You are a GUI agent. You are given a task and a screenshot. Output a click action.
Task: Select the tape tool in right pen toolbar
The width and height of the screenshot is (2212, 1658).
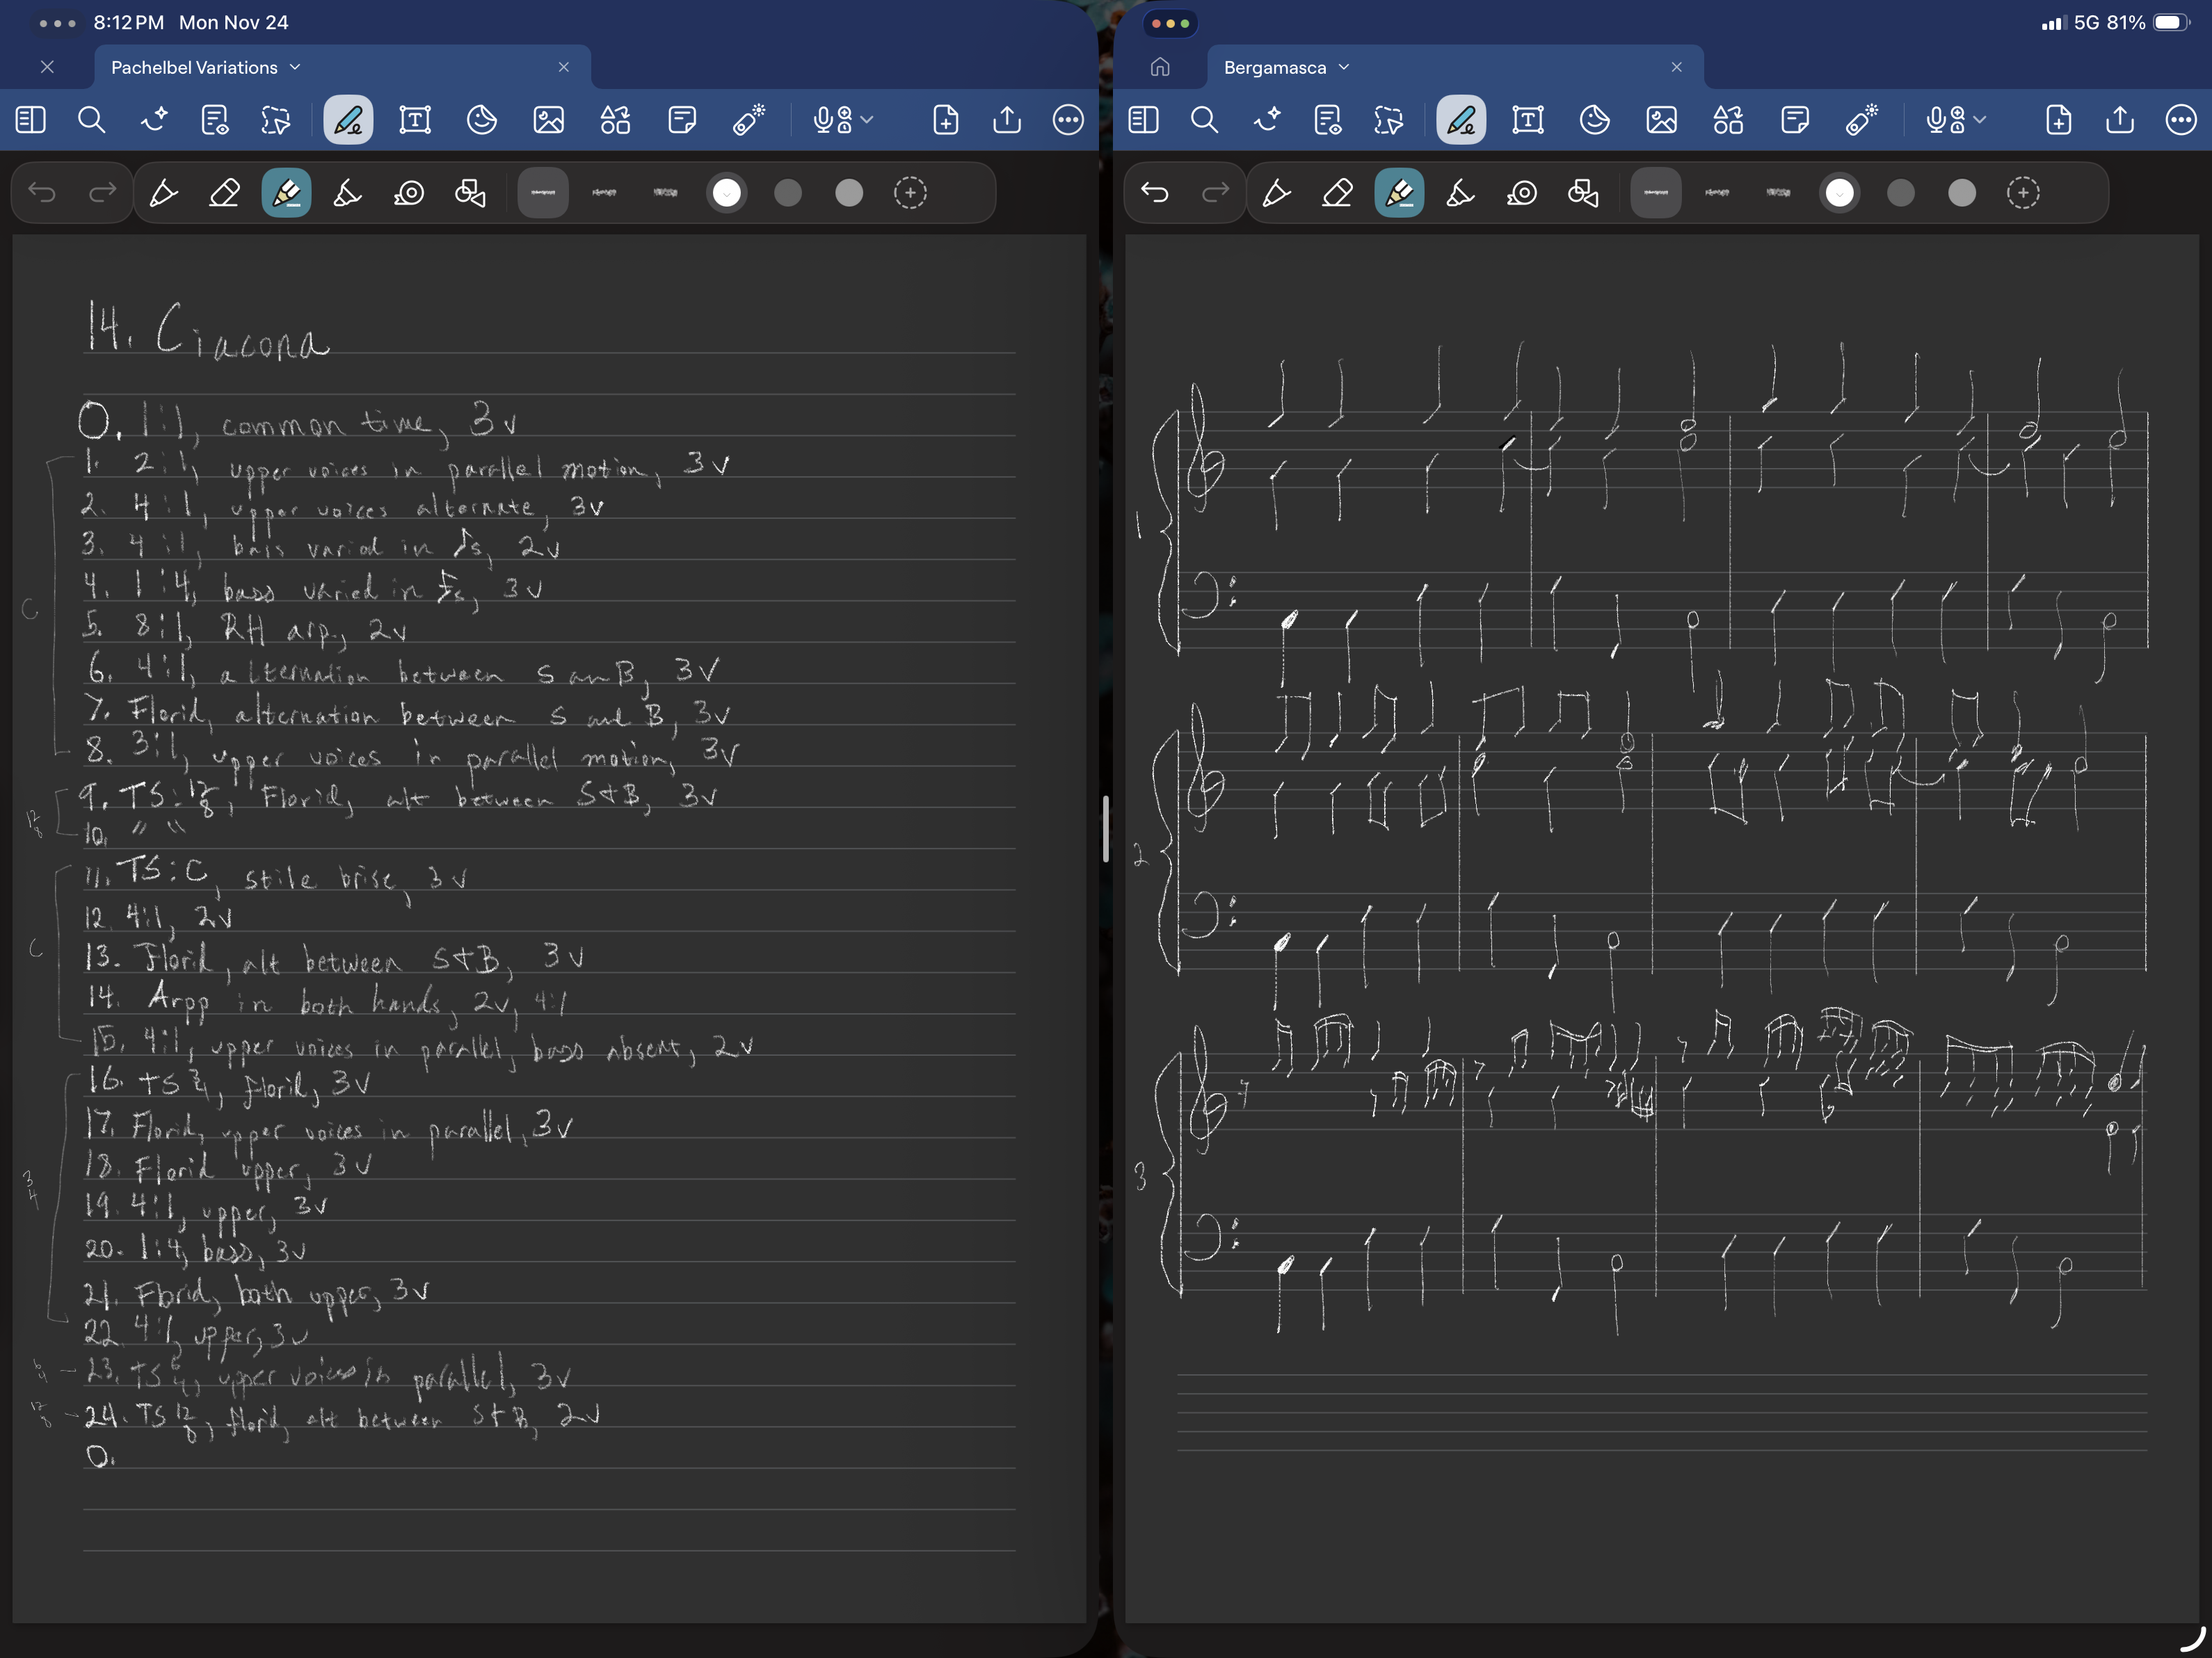point(1521,193)
